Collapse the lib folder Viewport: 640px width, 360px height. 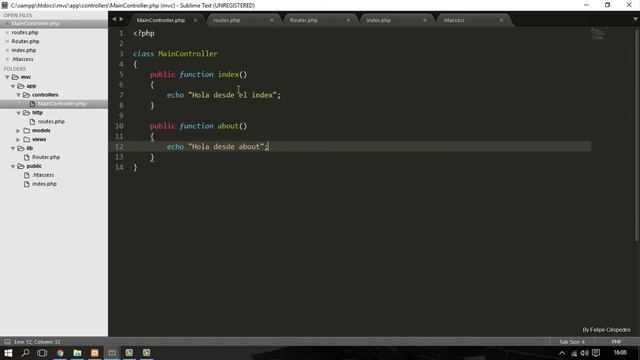[x=13, y=149]
